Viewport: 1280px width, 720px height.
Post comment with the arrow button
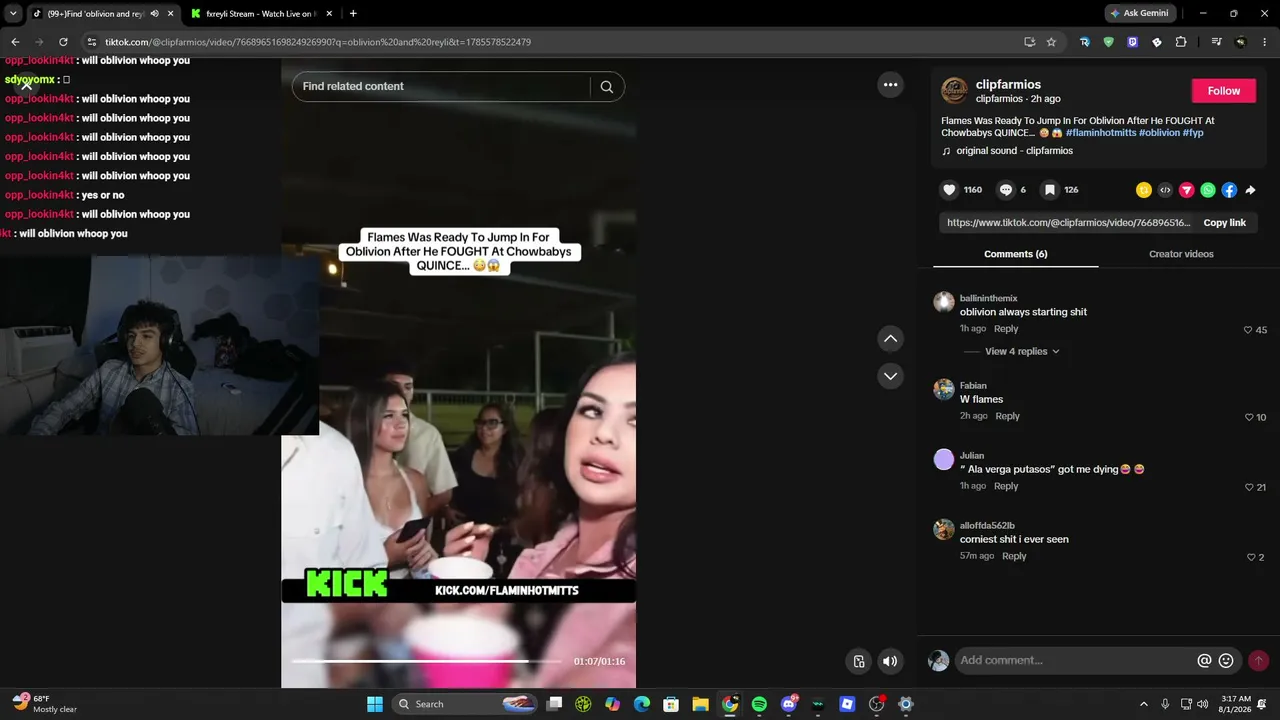1258,661
